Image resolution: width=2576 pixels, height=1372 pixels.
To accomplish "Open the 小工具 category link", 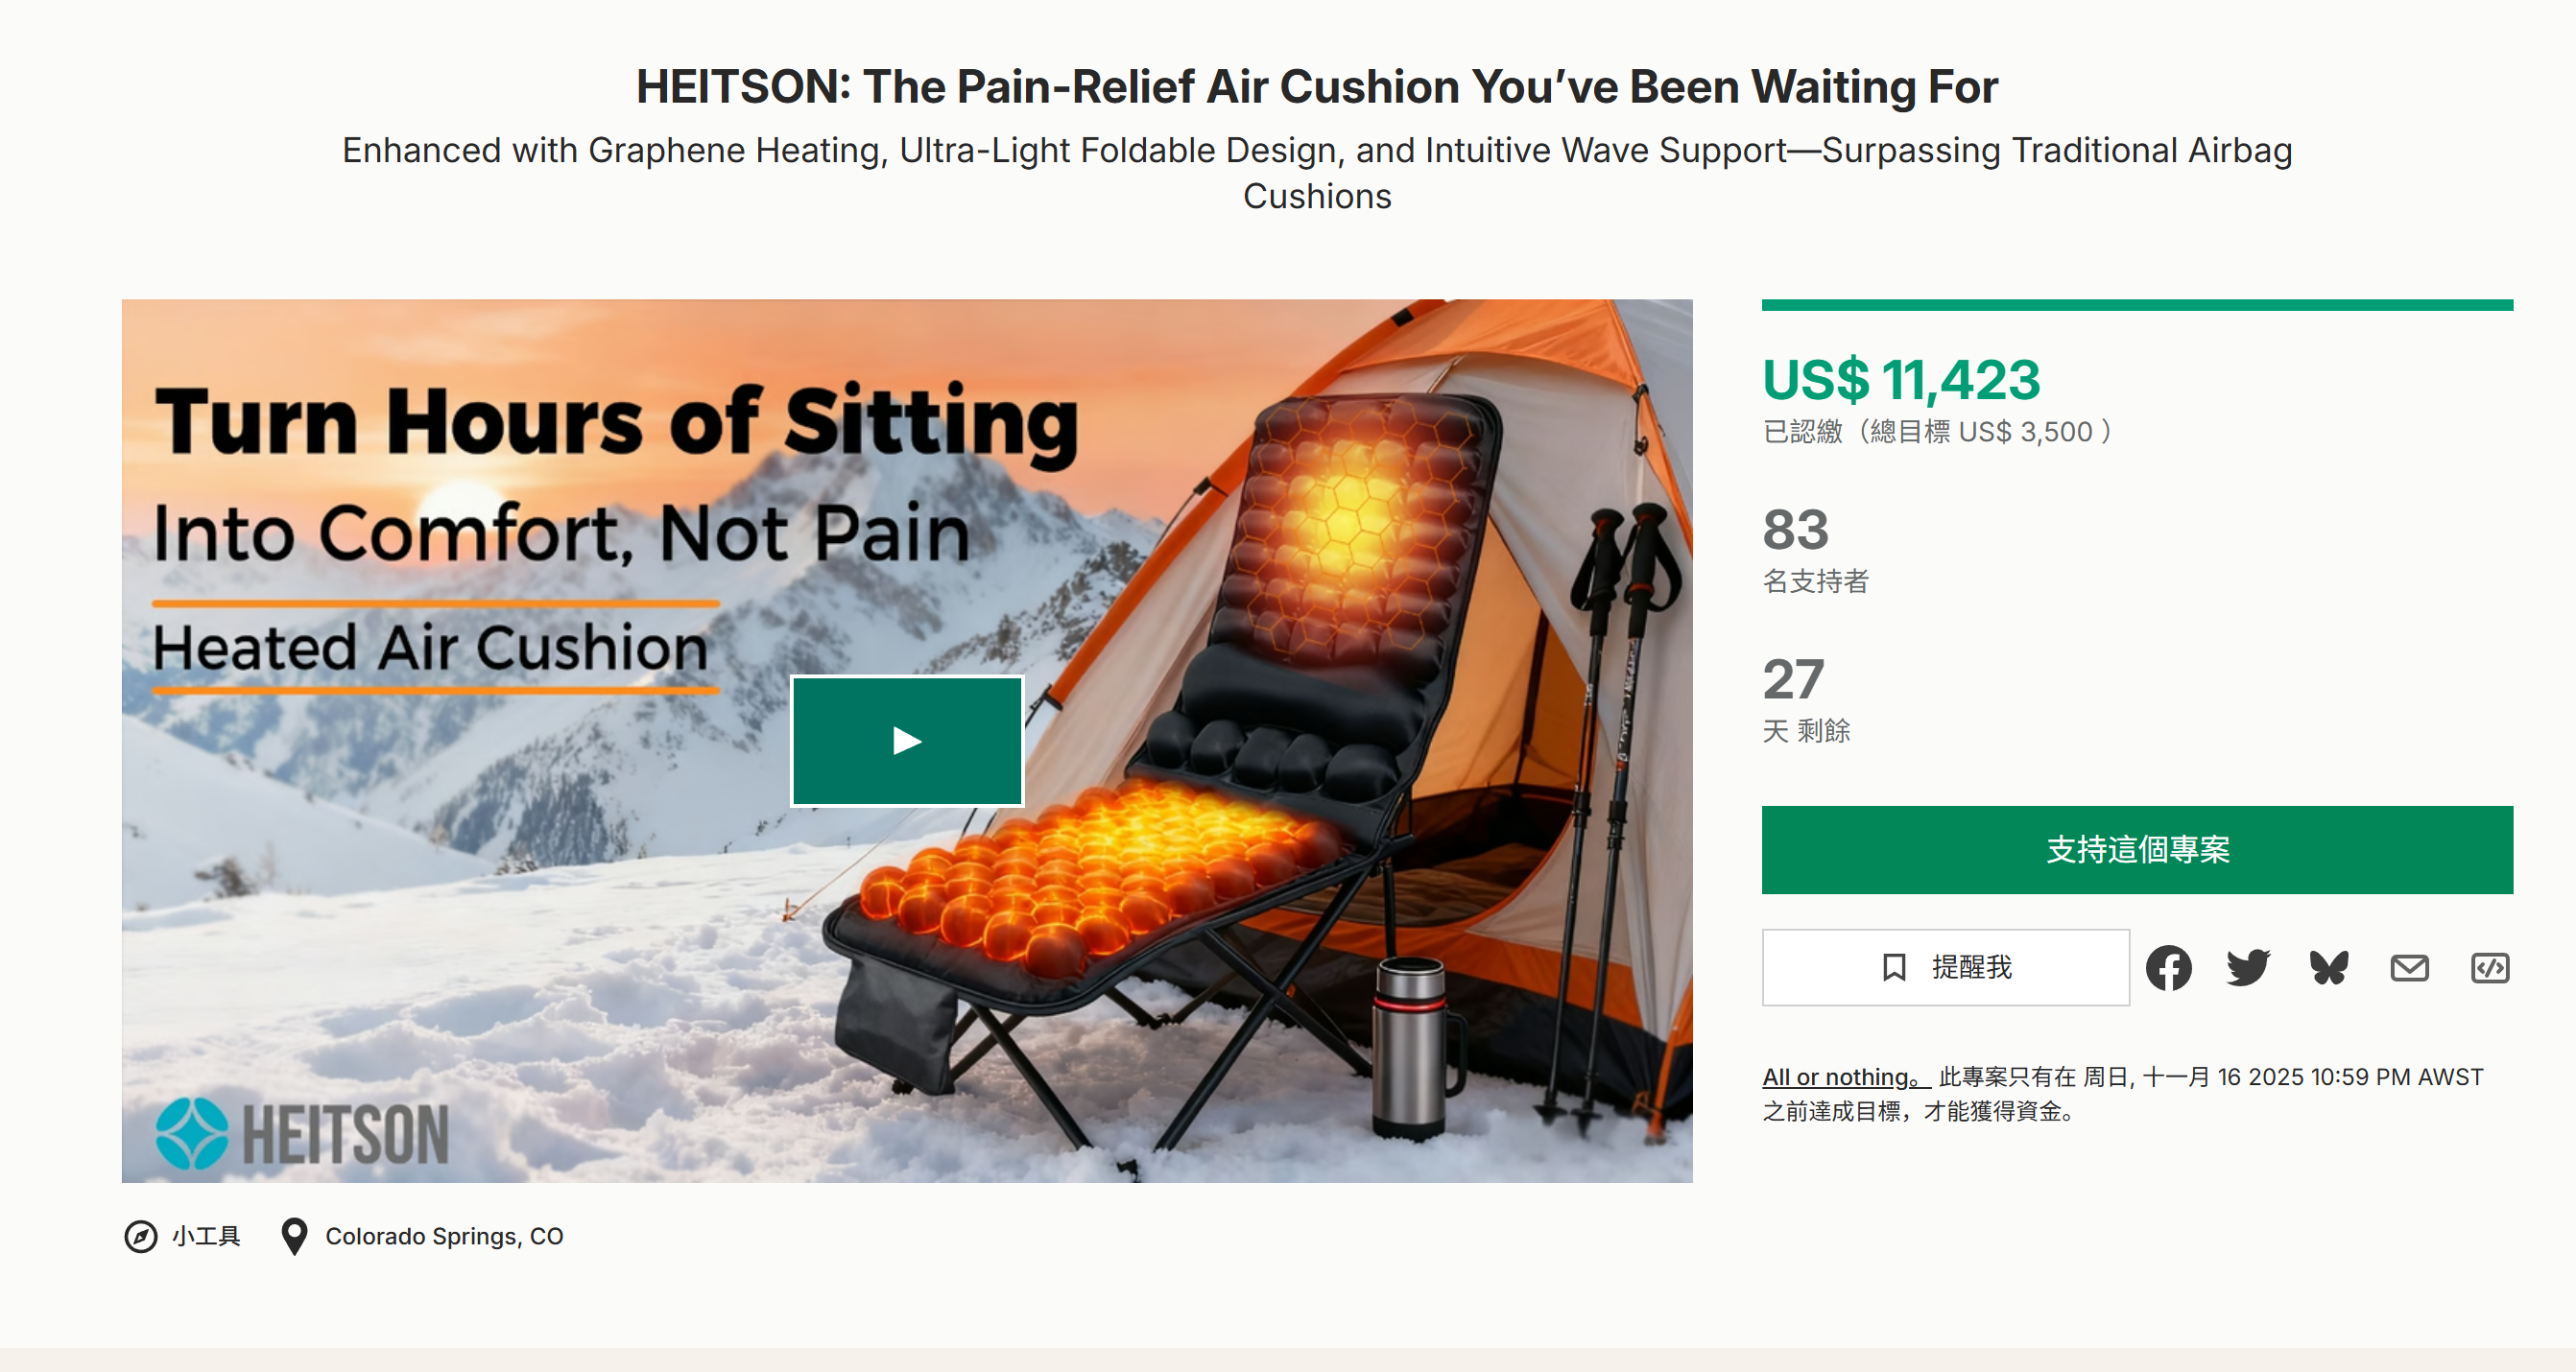I will (206, 1236).
